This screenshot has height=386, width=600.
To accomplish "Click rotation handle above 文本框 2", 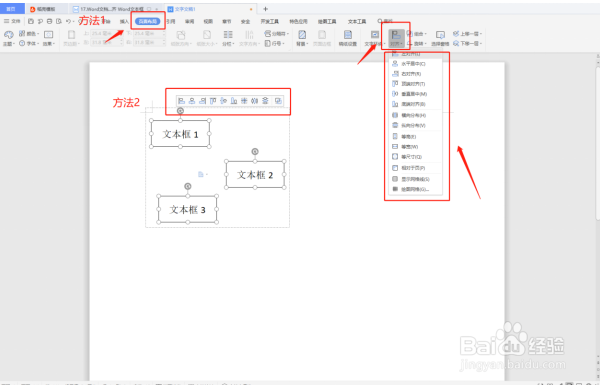I will (255, 152).
